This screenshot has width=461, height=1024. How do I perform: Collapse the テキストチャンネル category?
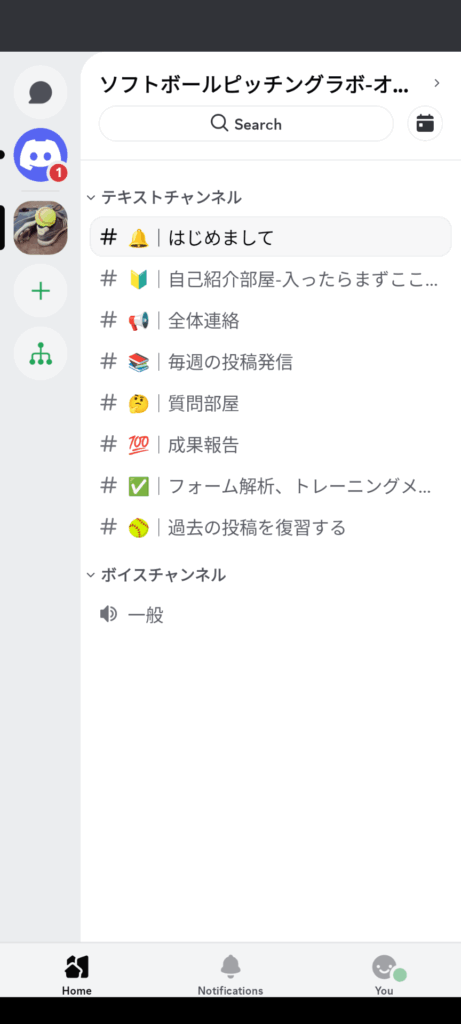[x=164, y=197]
